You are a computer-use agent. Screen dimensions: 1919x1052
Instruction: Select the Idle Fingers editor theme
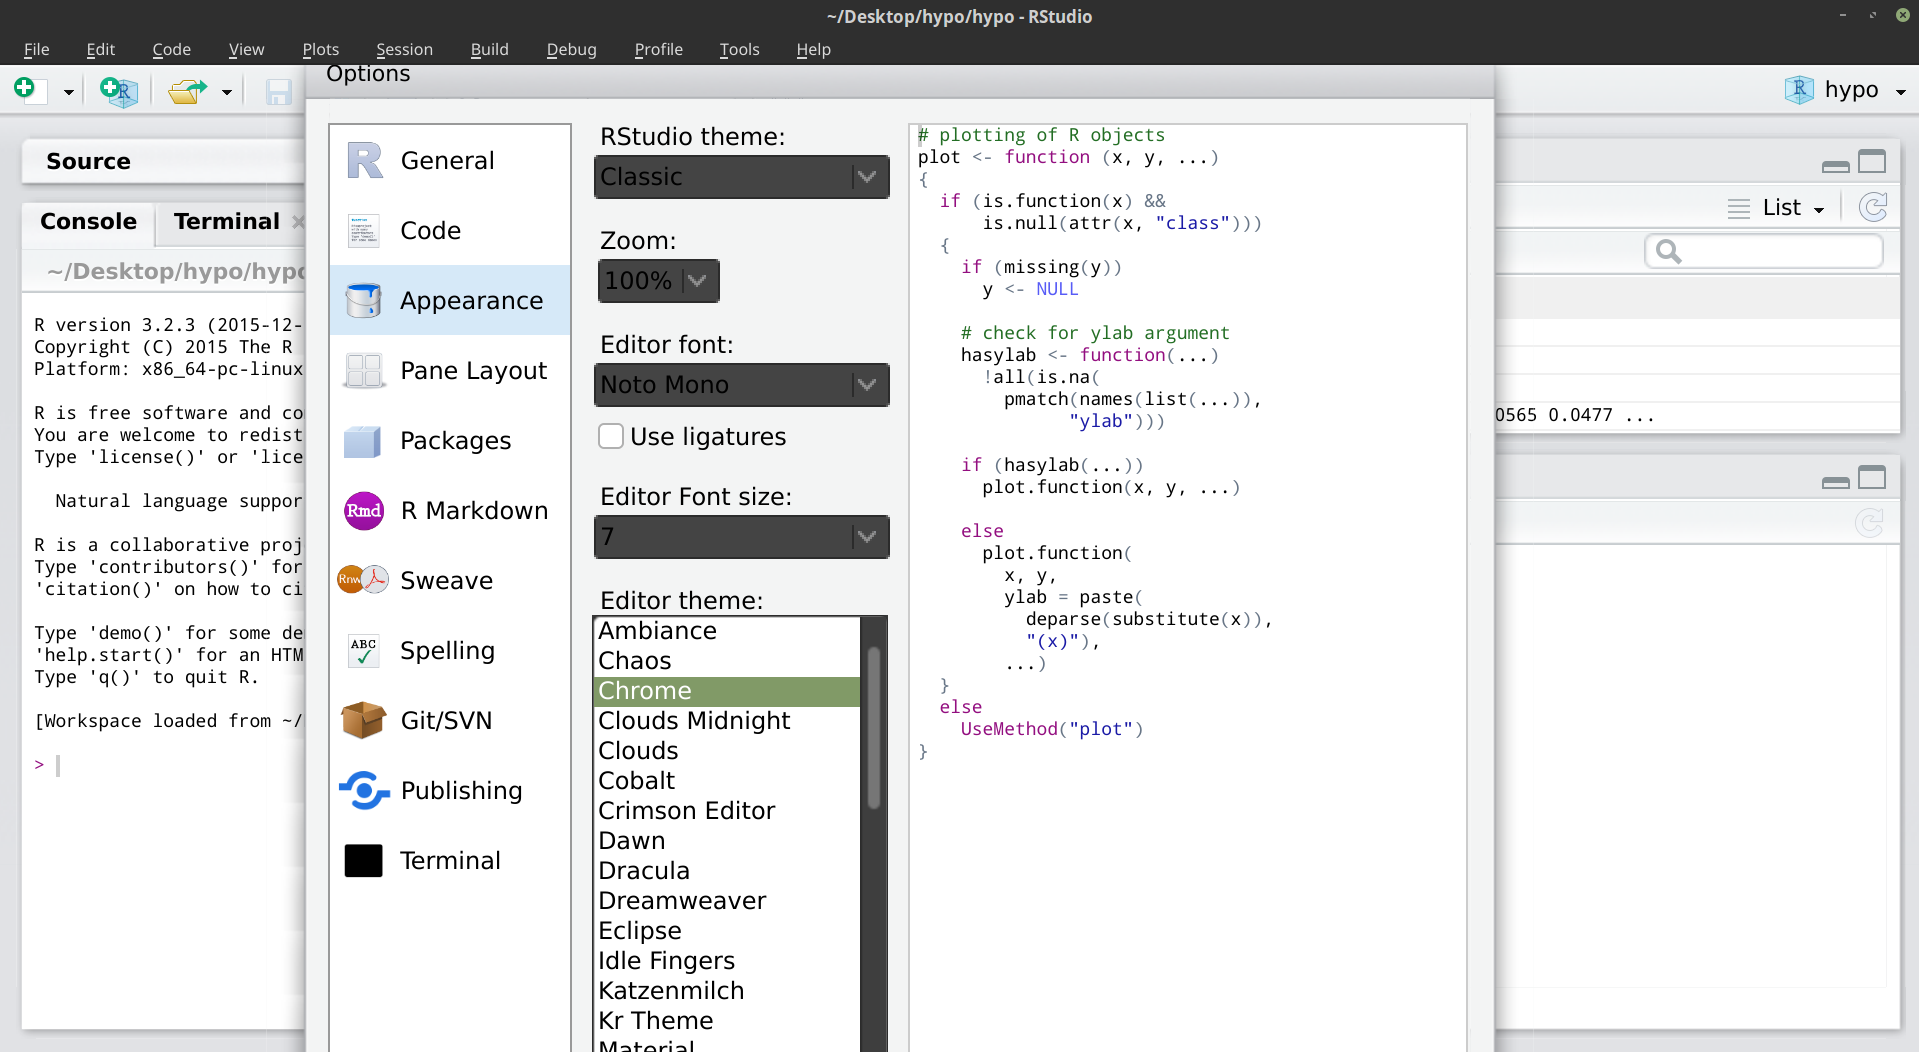(727, 961)
